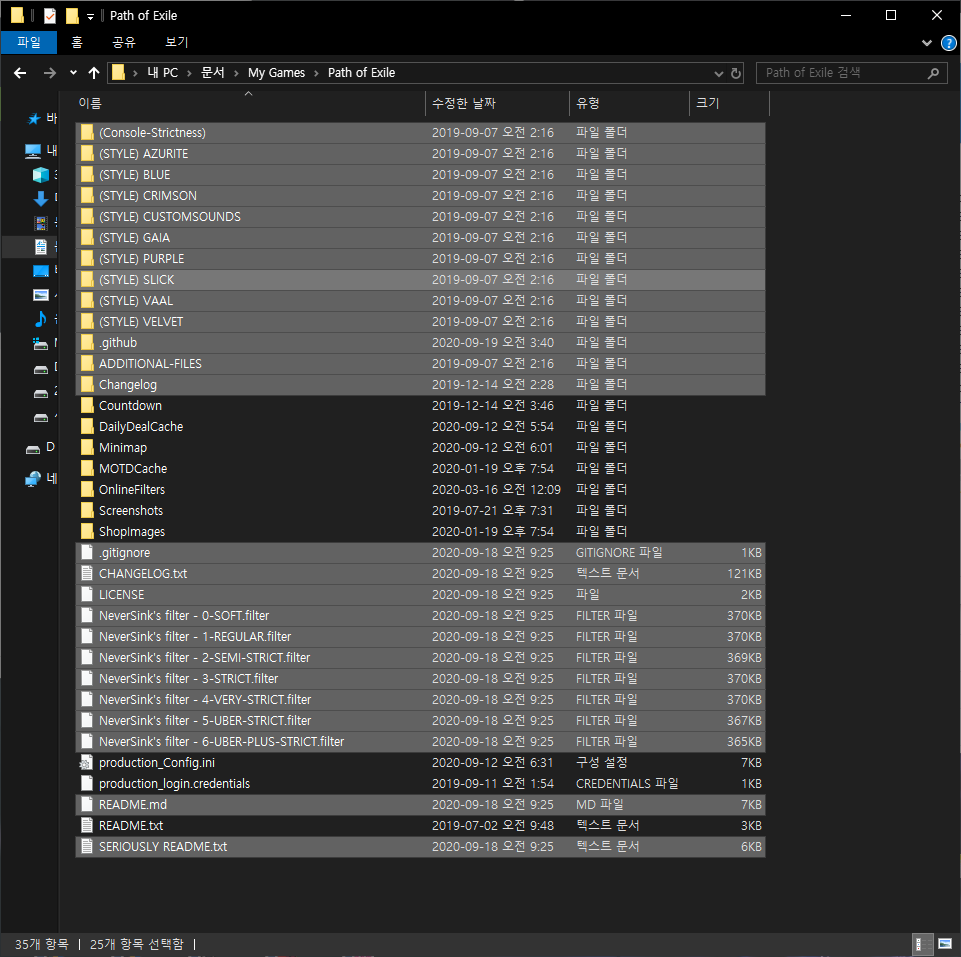This screenshot has height=957, width=961.
Task: Select the Documents icon in sidebar
Action: click(x=41, y=247)
